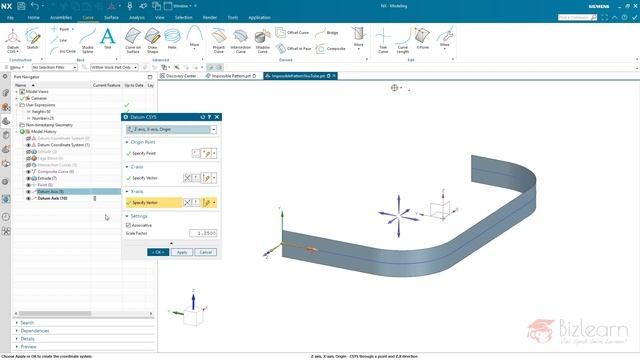Show the hidden Edge Blend feature

pos(29,158)
